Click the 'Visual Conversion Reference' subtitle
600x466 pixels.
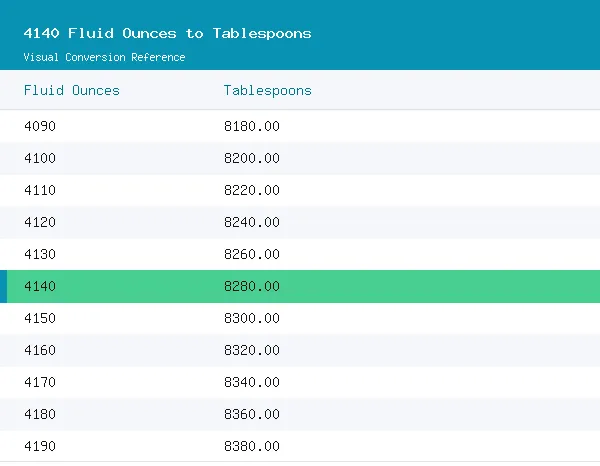point(104,57)
